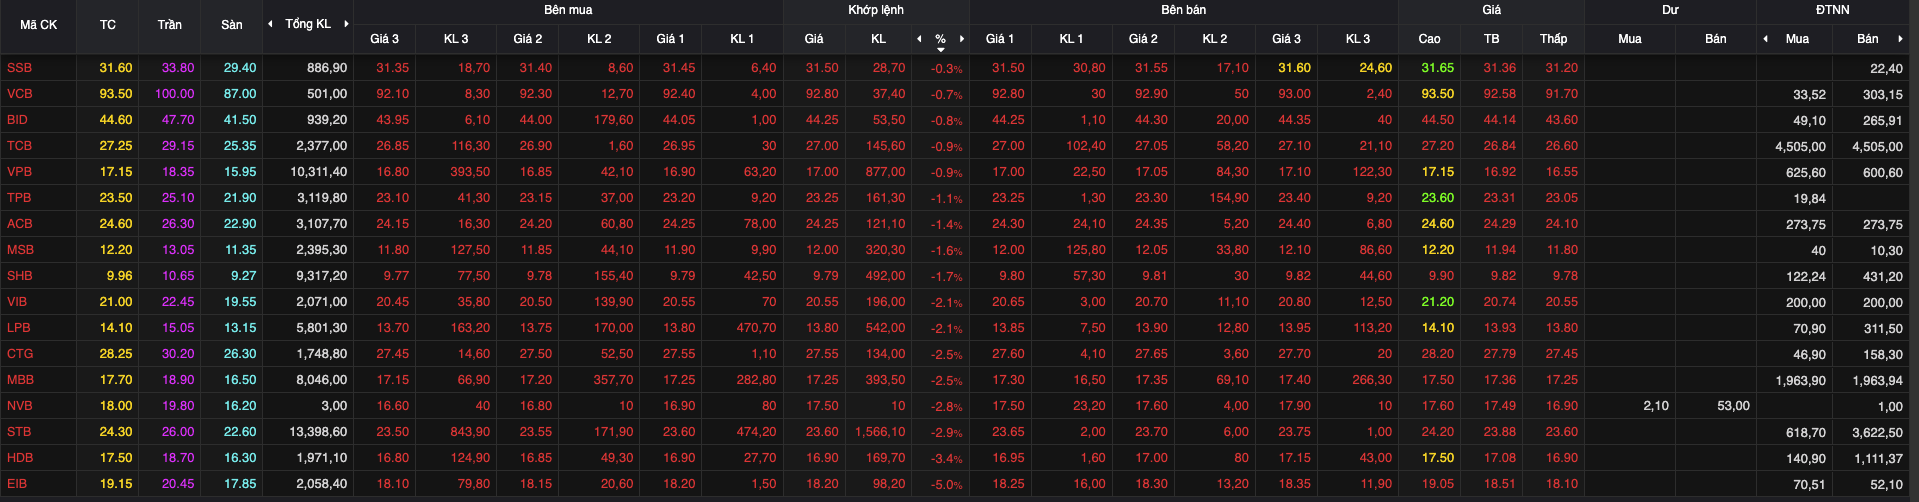Click left arrow before ĐTNN Mua header
Viewport: 1919px width, 502px height.
pos(1765,39)
